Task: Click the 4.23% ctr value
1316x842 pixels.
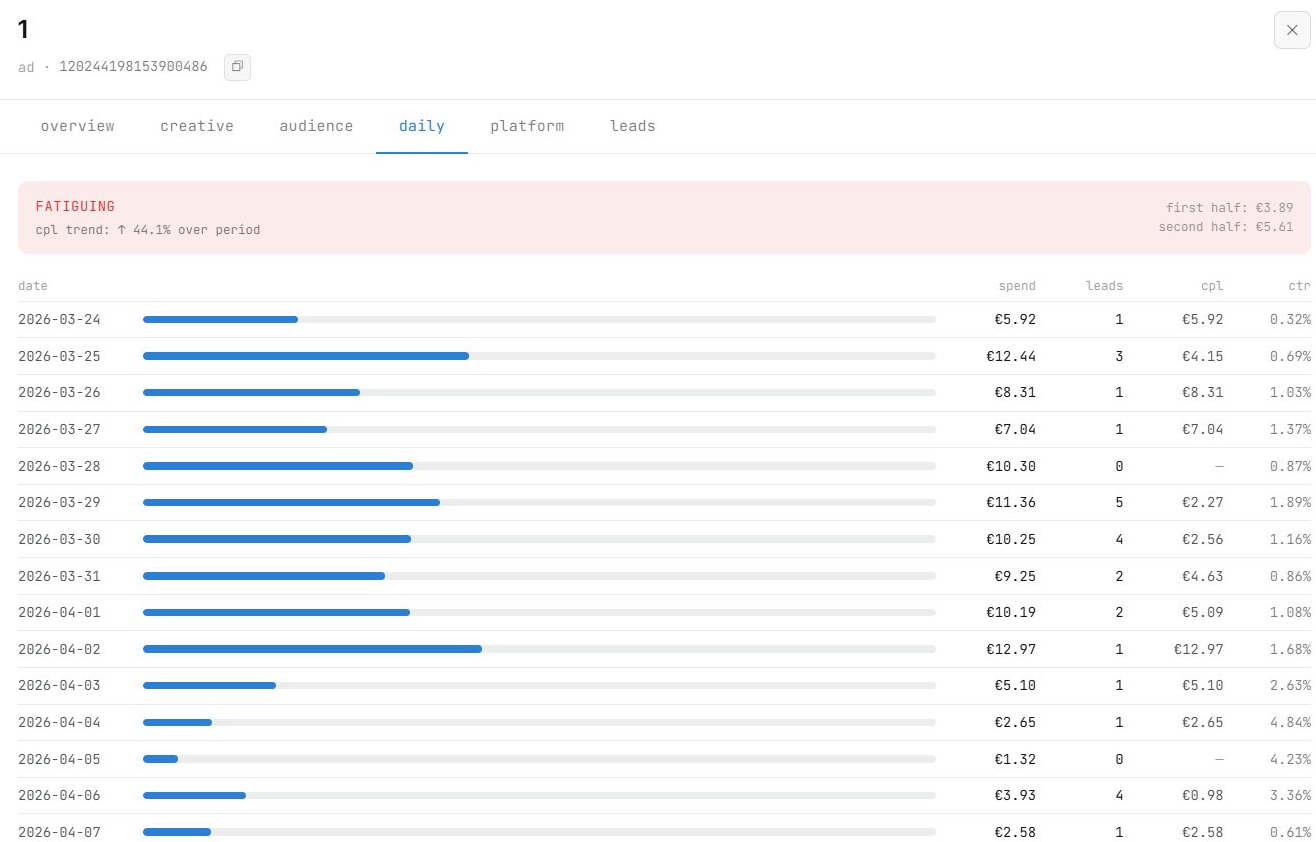Action: pos(1290,759)
